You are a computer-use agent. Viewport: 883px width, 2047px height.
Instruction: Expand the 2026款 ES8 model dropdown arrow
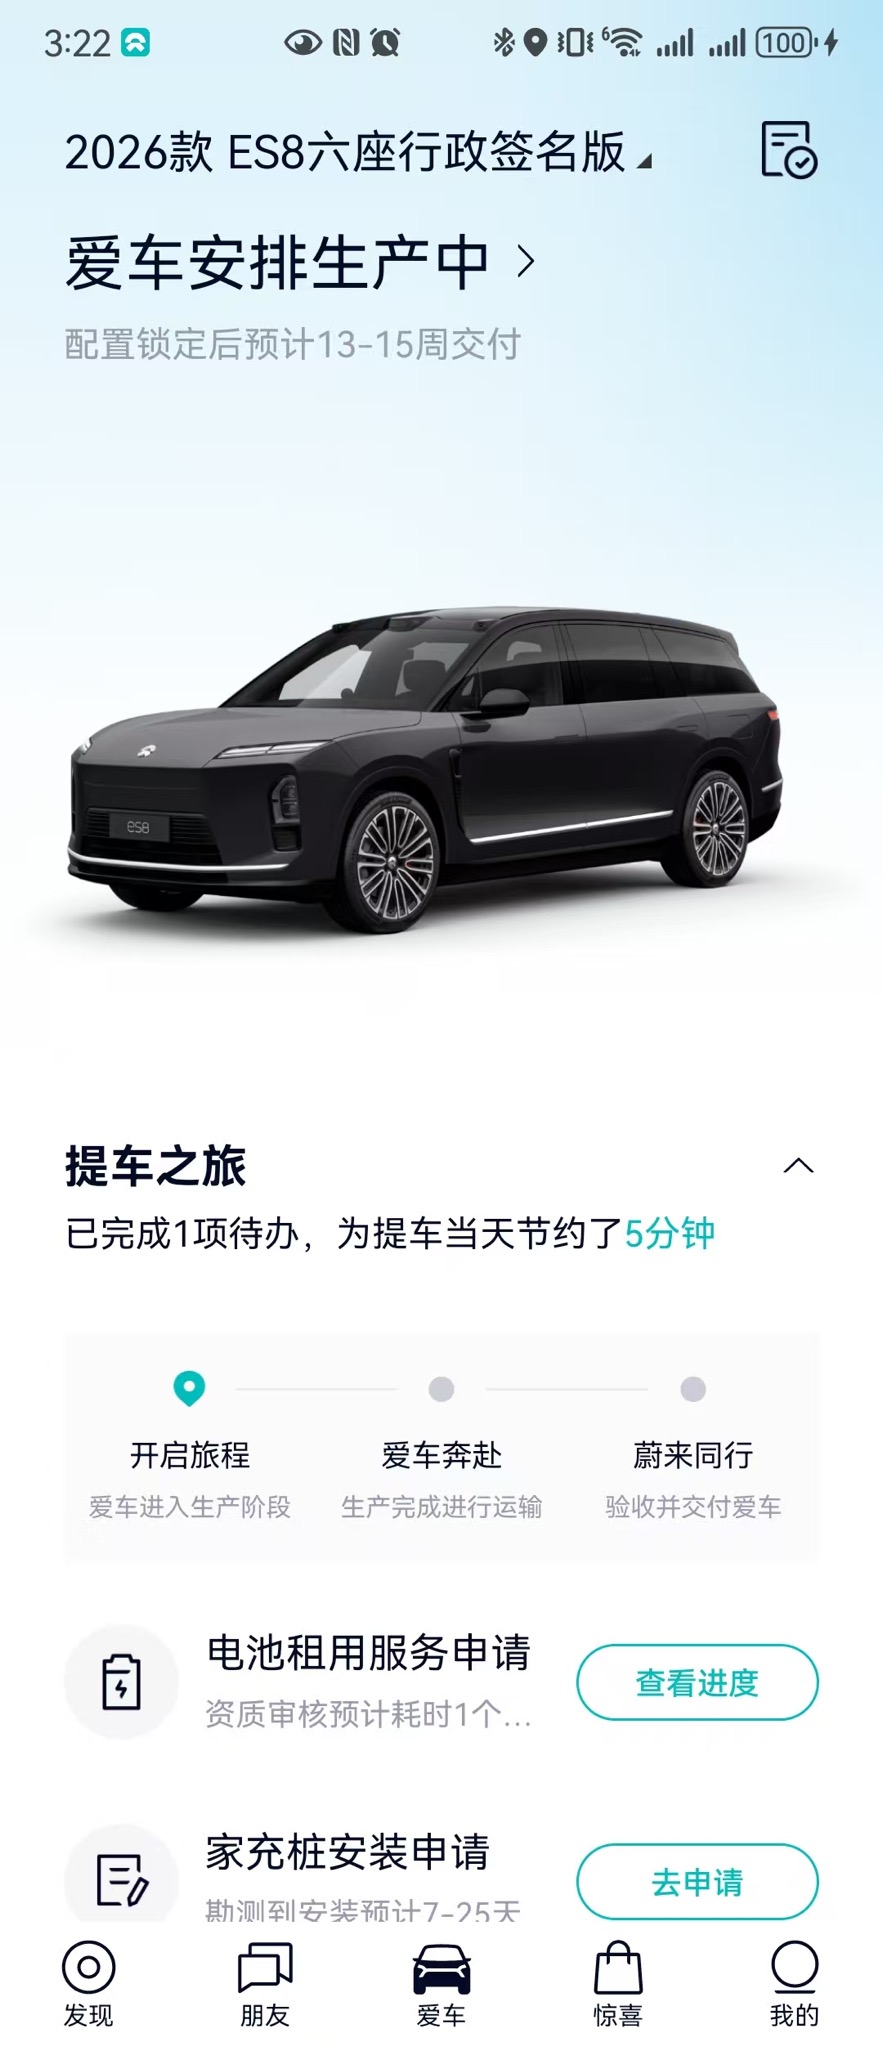(645, 161)
